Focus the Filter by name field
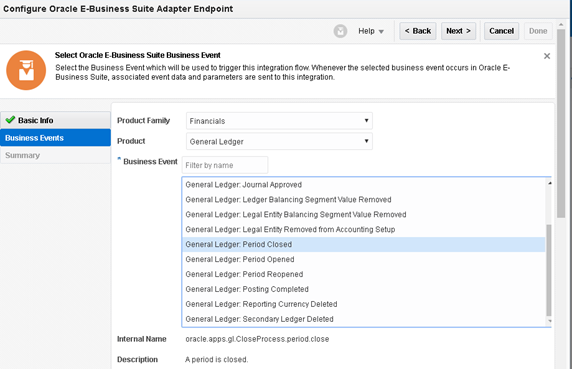Viewport: 572px width, 369px height. click(x=225, y=165)
